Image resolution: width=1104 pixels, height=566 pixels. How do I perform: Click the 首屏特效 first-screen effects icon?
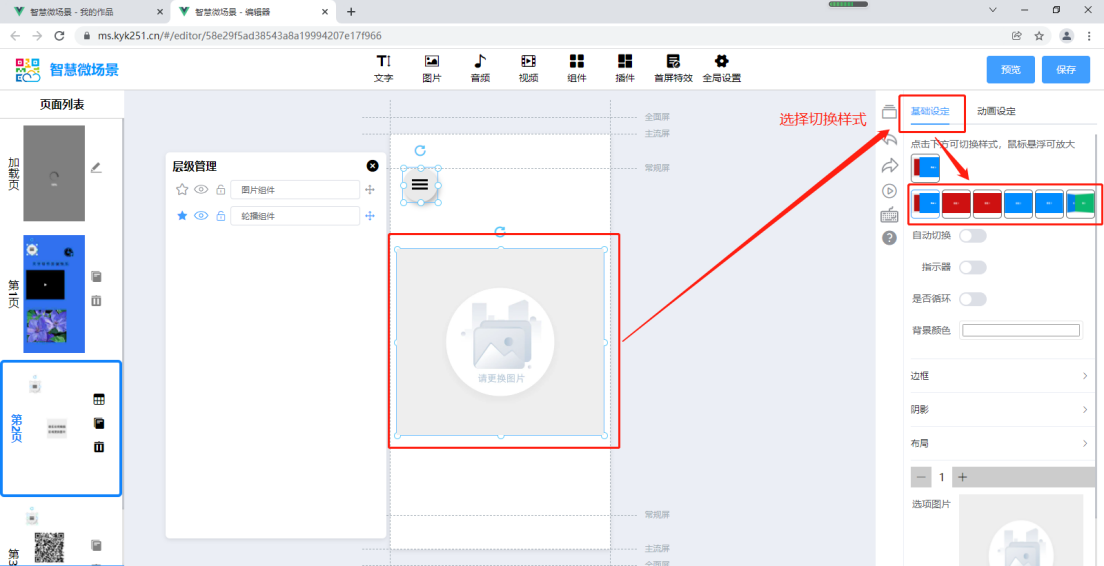(x=673, y=68)
